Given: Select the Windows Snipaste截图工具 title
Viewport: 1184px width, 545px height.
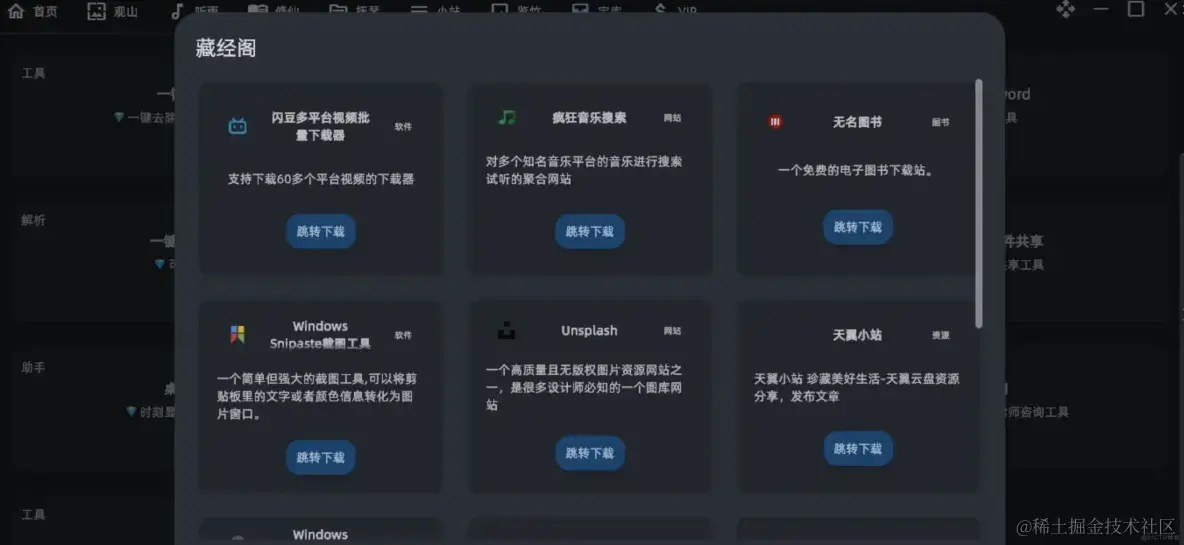Looking at the screenshot, I should click(x=320, y=334).
